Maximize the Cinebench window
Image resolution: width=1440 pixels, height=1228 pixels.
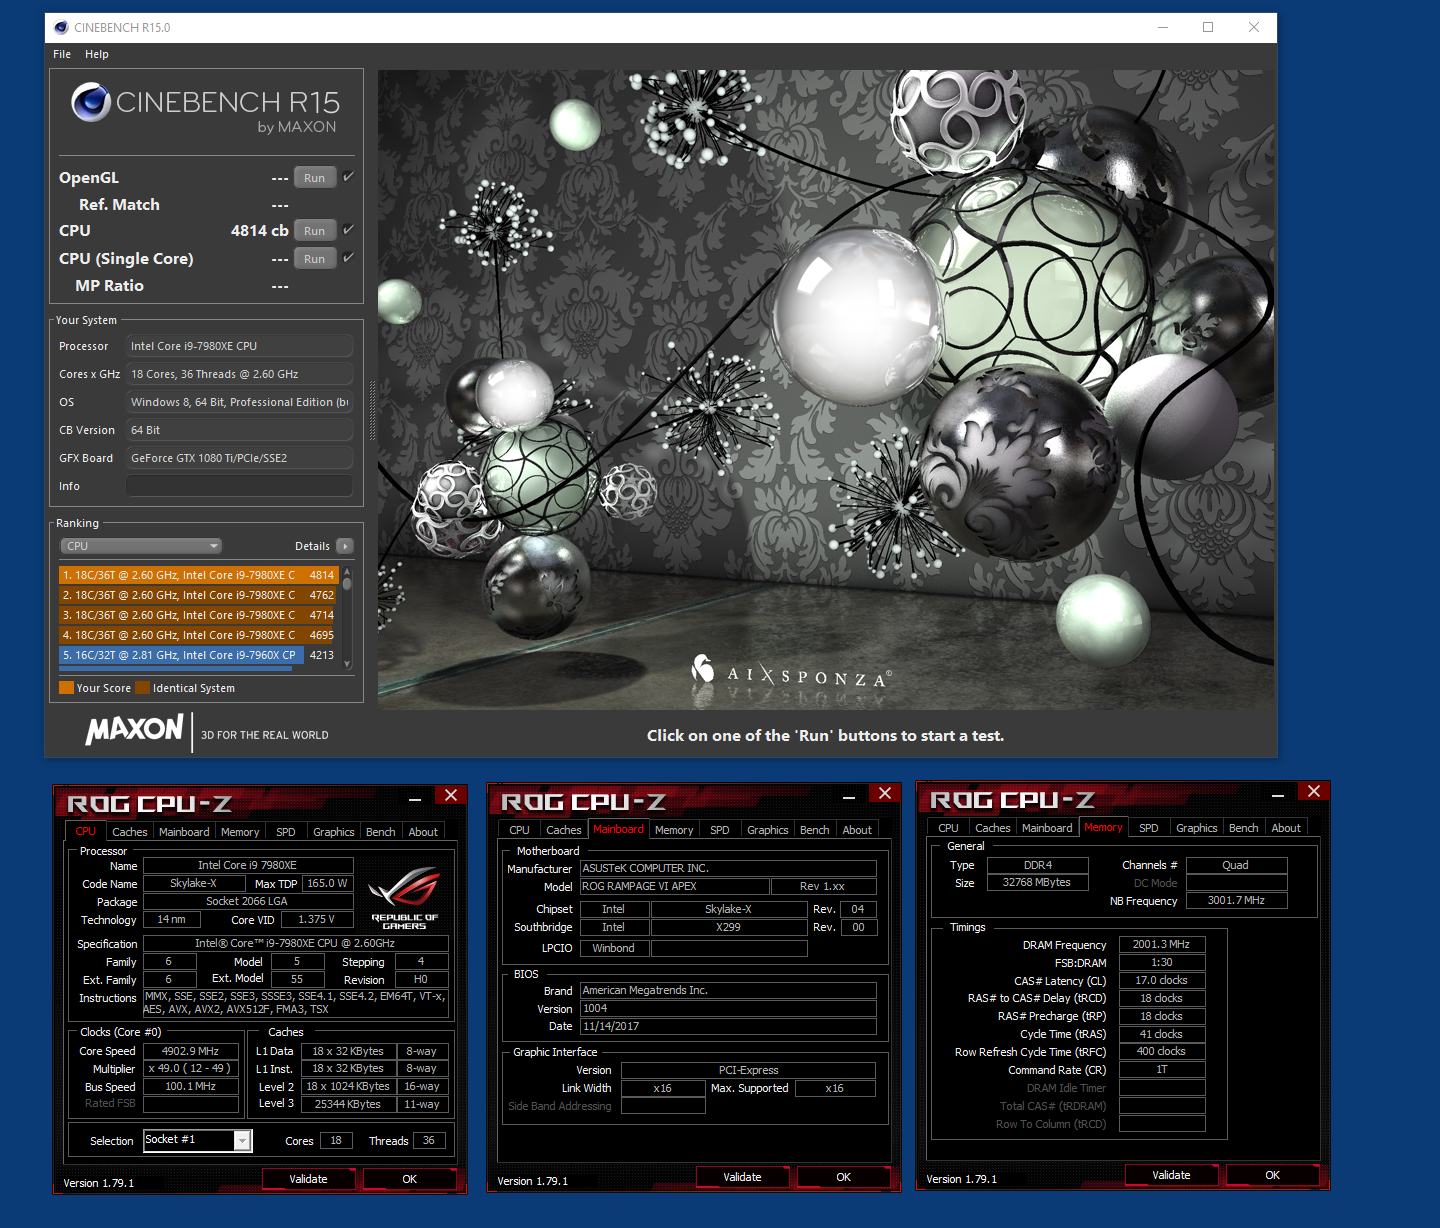1208,27
